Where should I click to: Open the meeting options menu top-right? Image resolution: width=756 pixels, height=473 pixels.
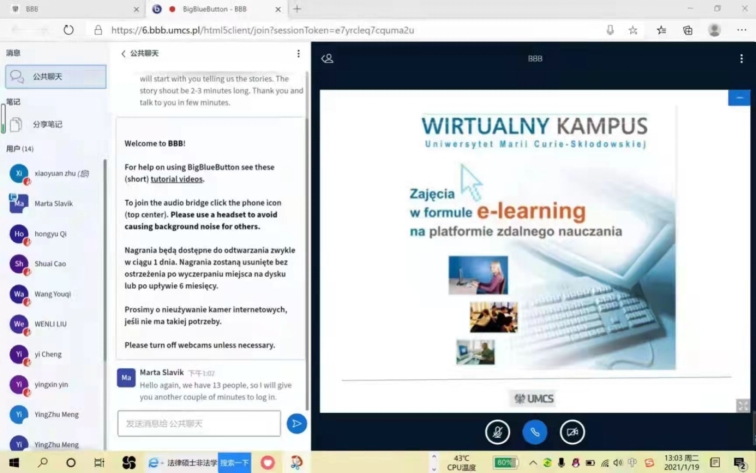[742, 58]
